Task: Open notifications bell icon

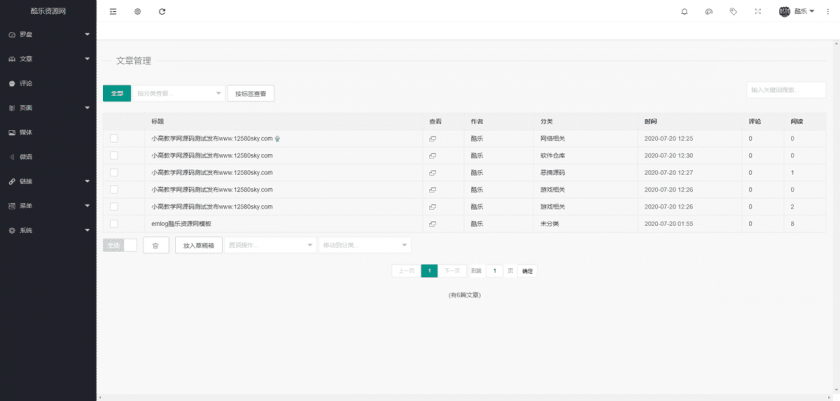Action: (684, 11)
